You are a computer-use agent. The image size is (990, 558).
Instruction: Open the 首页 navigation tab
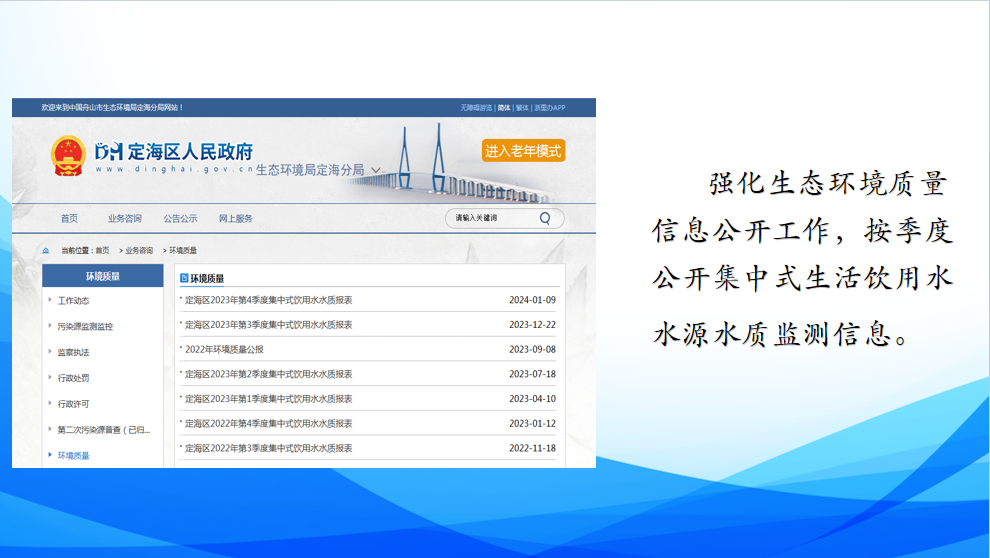tap(69, 218)
